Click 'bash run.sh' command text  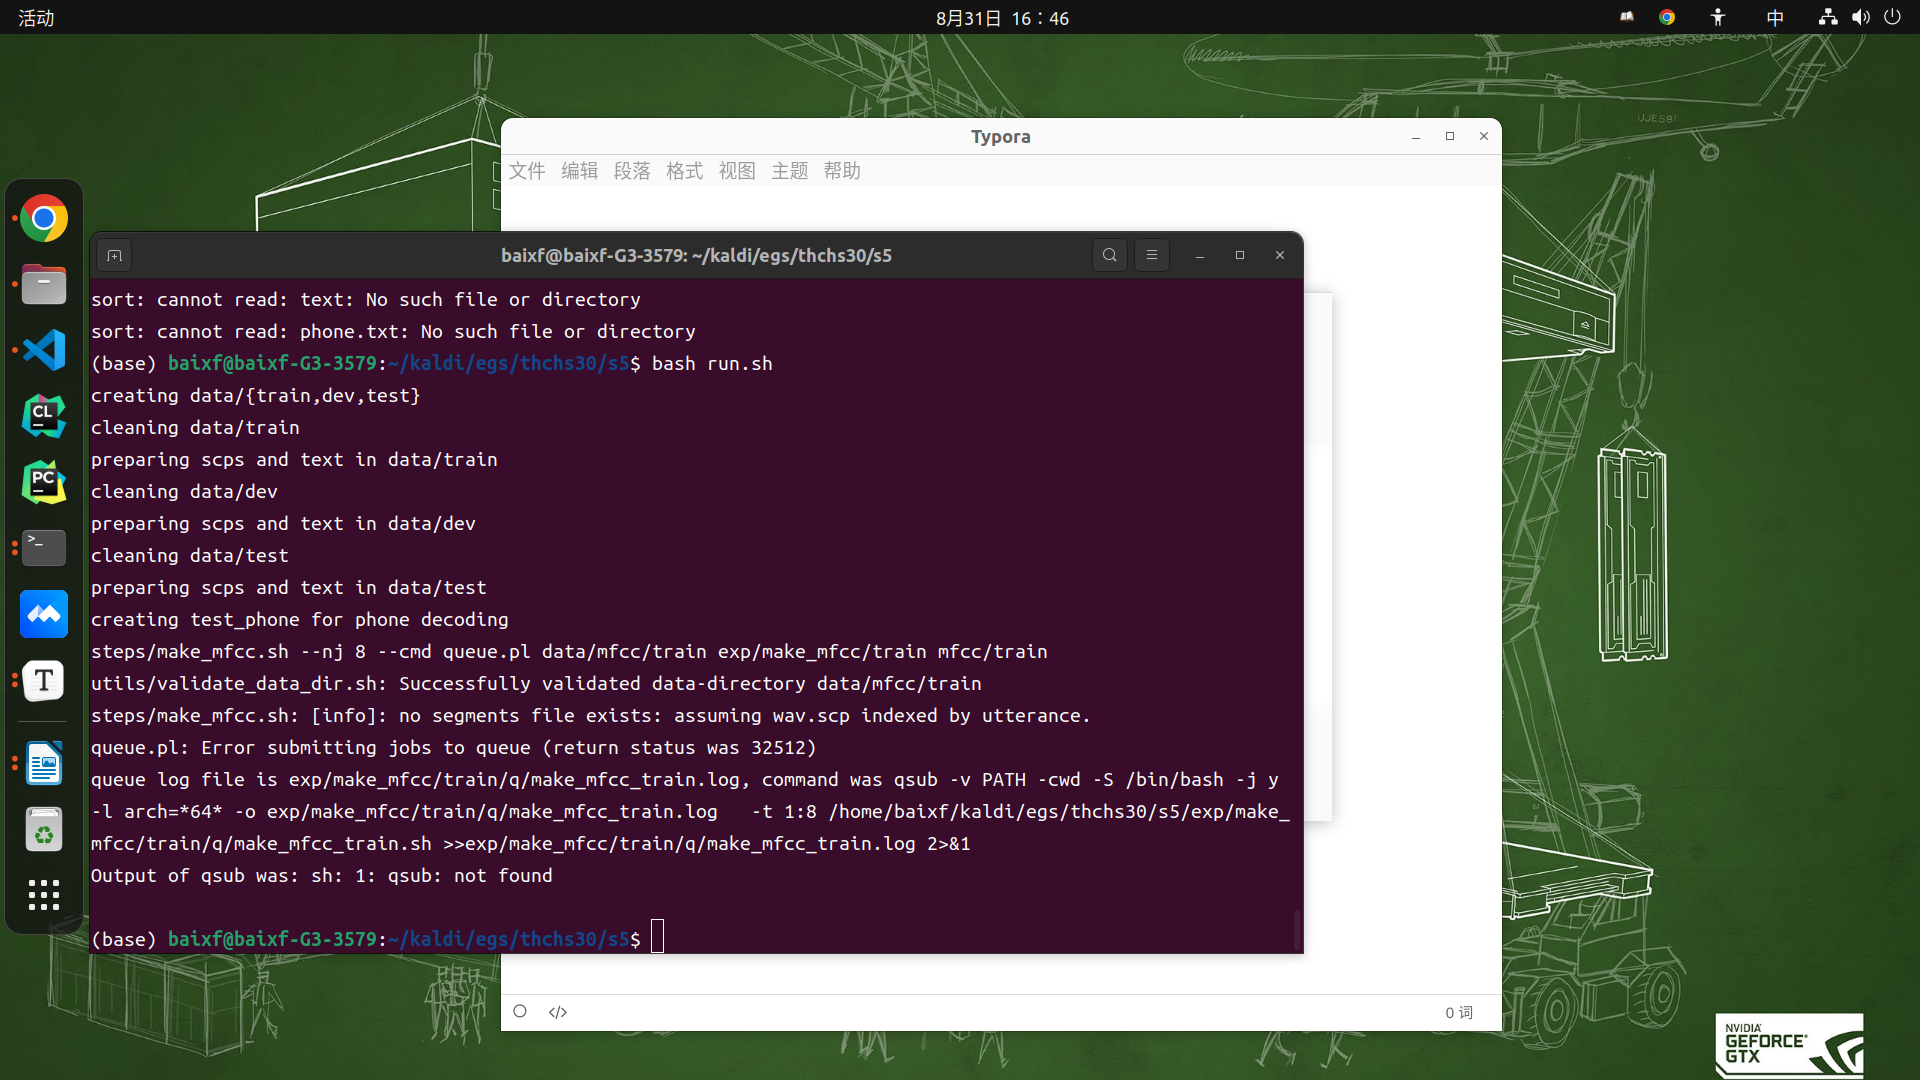click(712, 364)
